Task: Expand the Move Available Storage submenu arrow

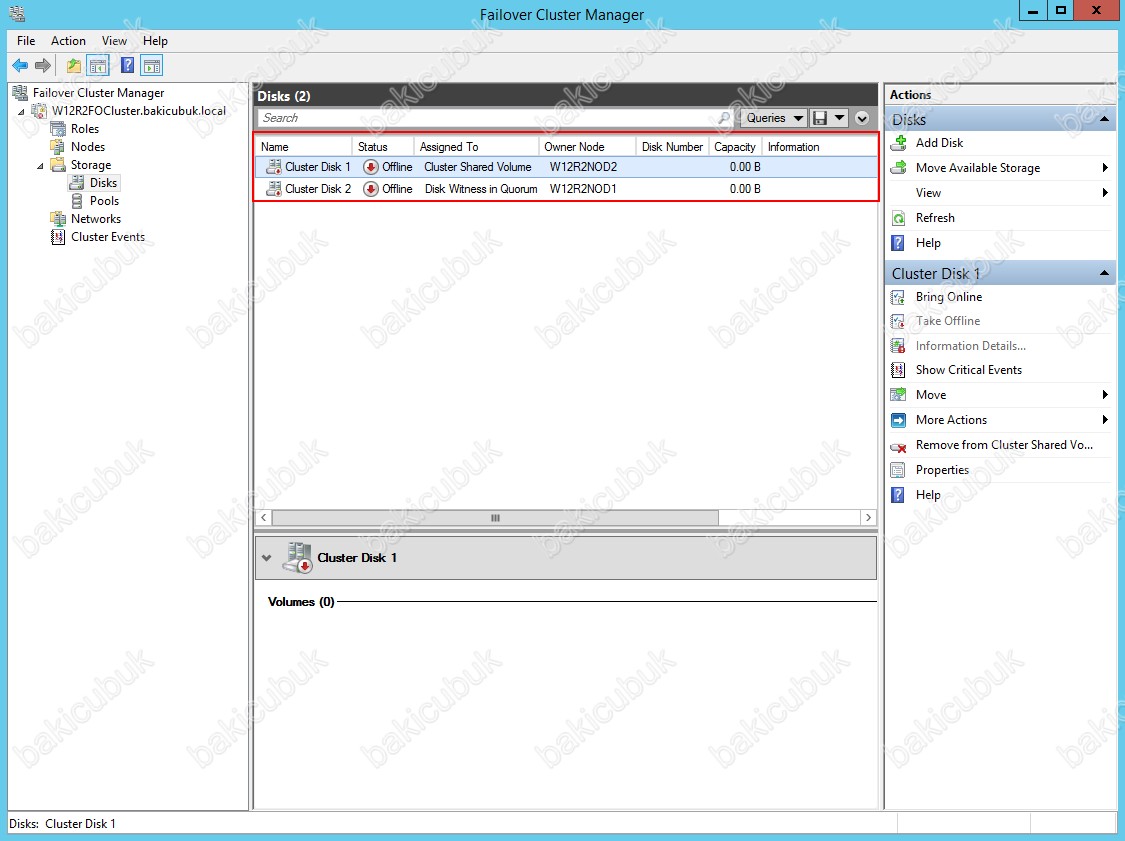Action: click(1105, 168)
